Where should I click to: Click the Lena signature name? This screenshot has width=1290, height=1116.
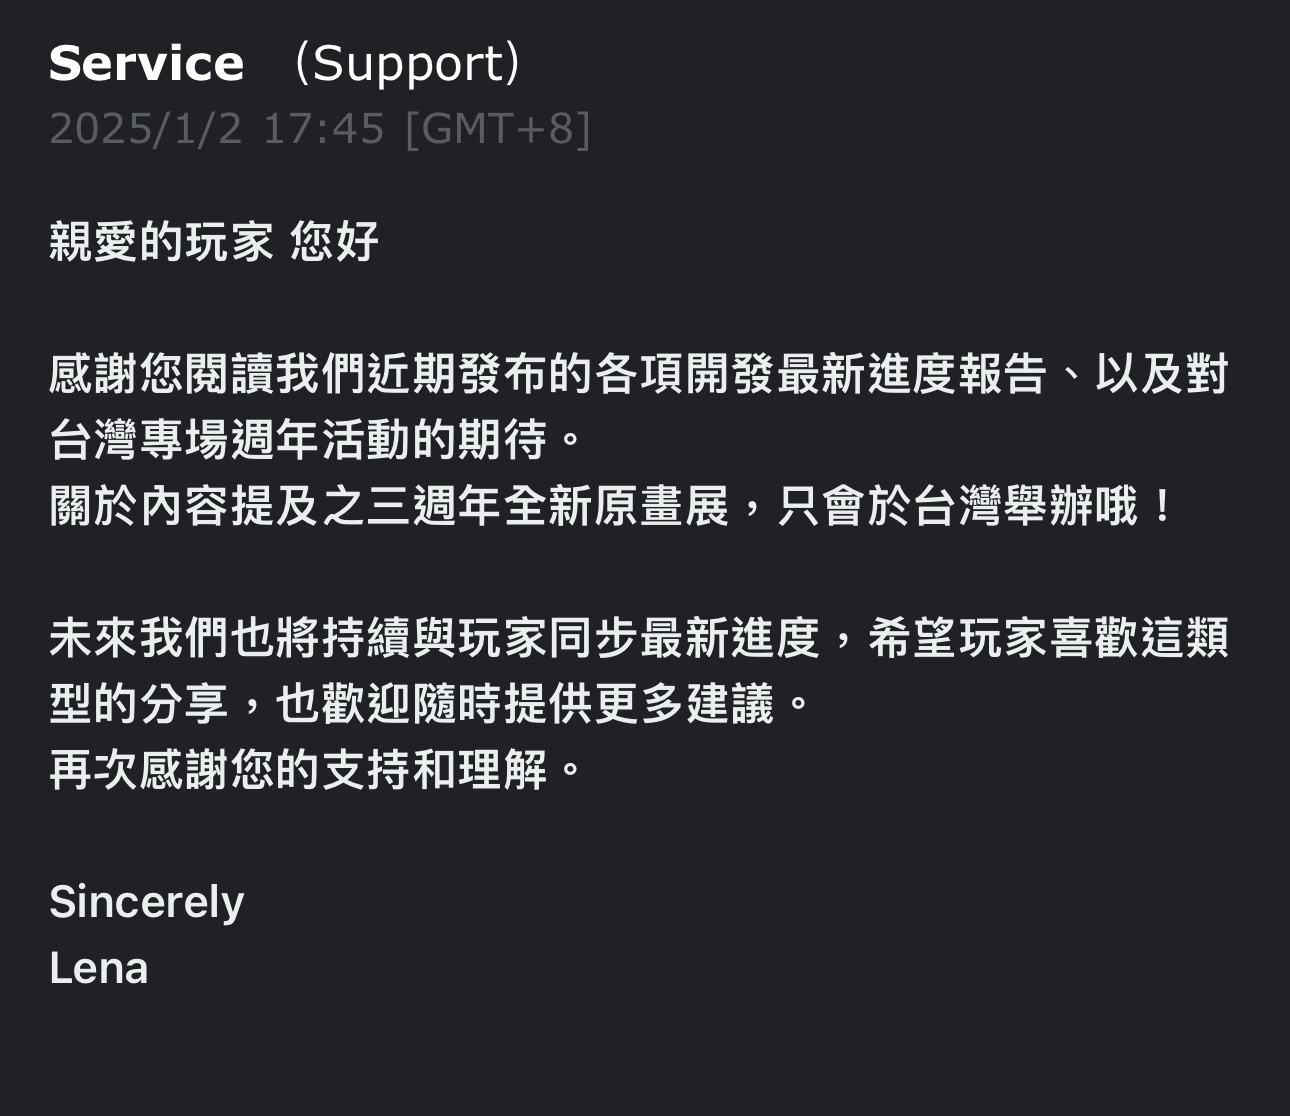(99, 968)
